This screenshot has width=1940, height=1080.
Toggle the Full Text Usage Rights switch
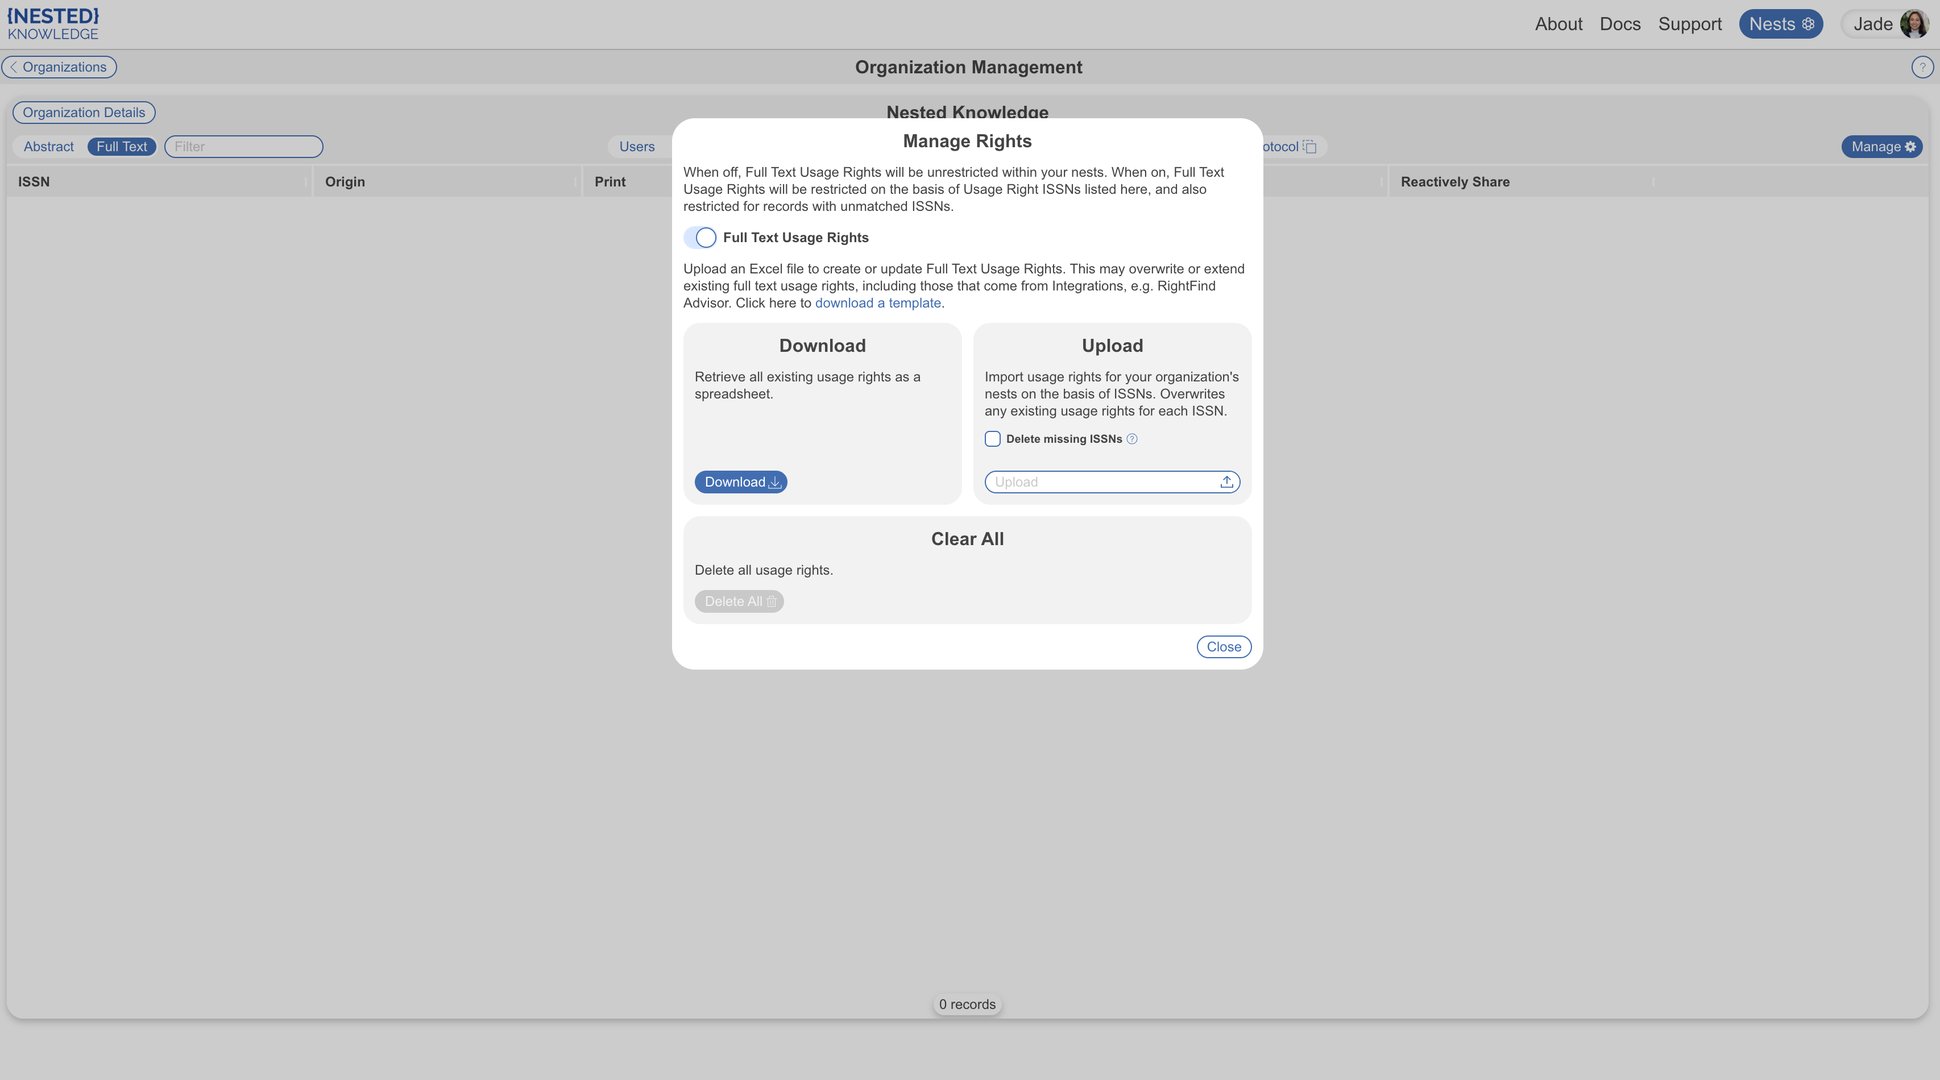coord(700,237)
